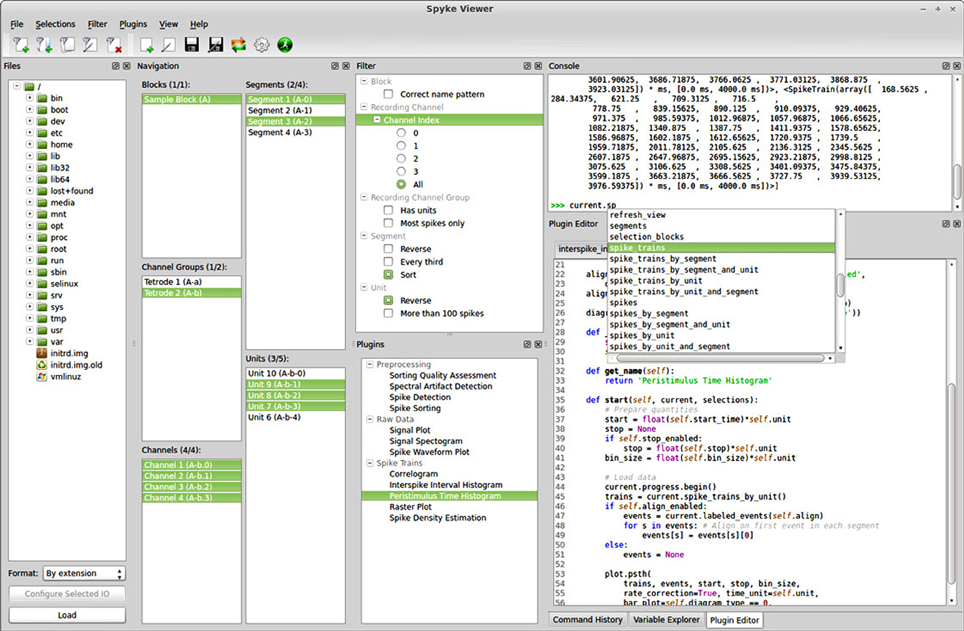
Task: Open plugin configuration gear icon
Action: [262, 45]
